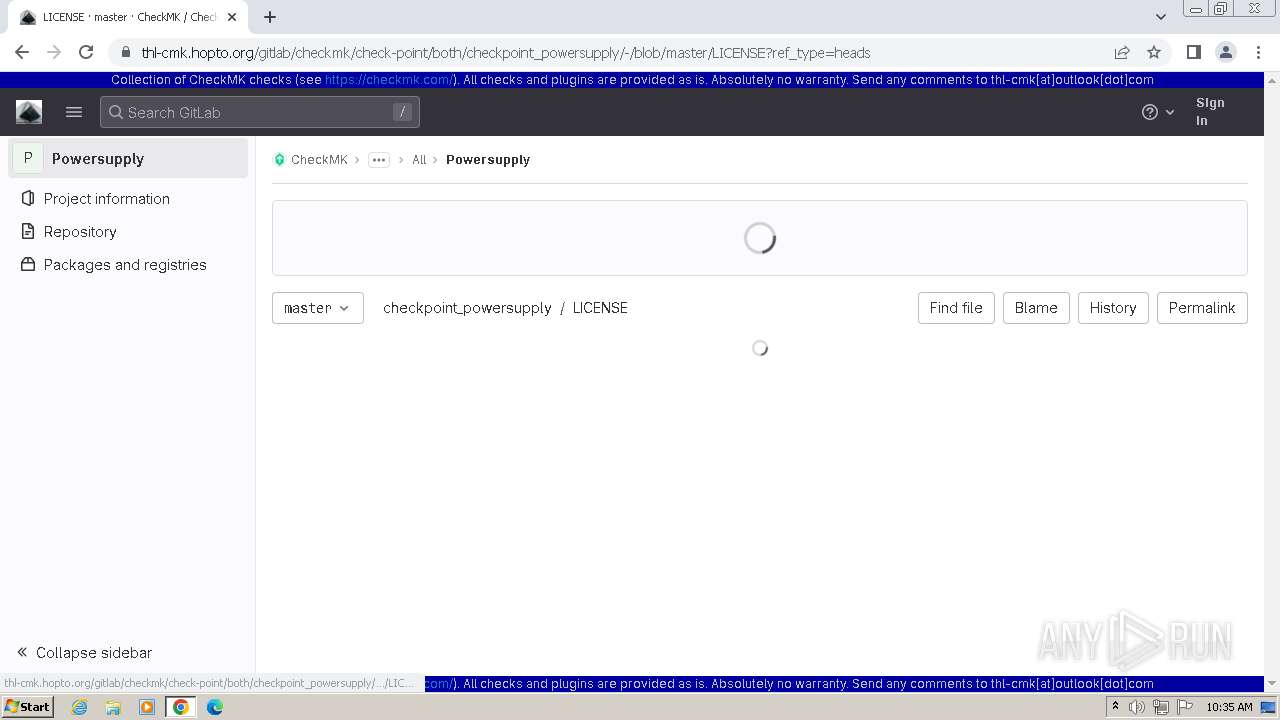Click the volume speaker tray icon
This screenshot has width=1280, height=720.
click(x=1137, y=707)
